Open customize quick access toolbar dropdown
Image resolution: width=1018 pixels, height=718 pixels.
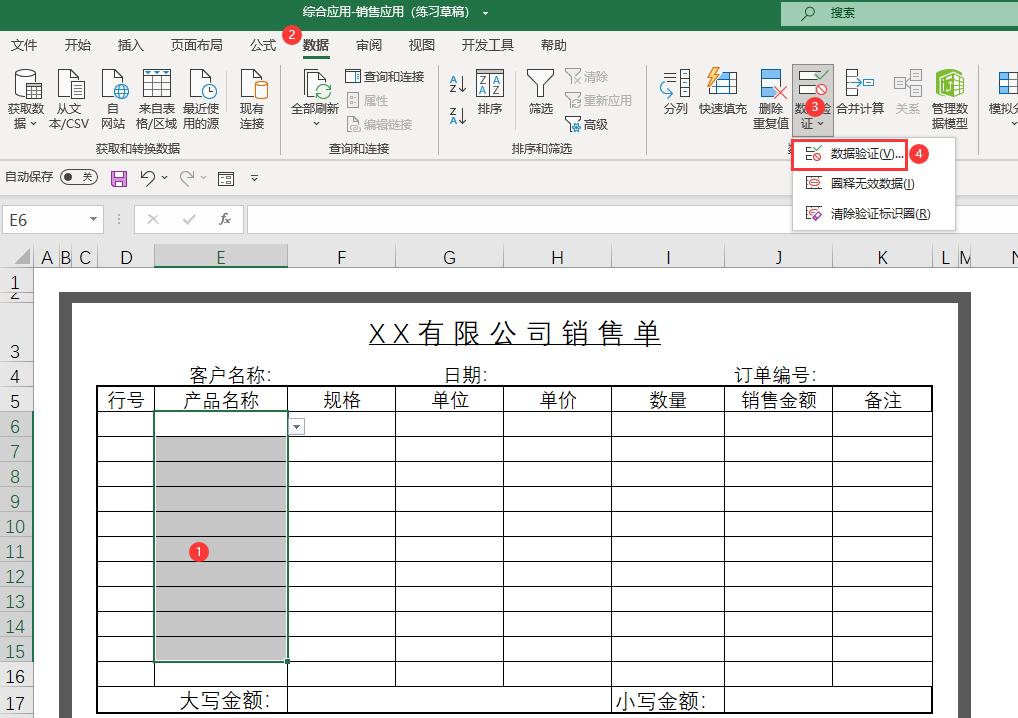point(254,177)
